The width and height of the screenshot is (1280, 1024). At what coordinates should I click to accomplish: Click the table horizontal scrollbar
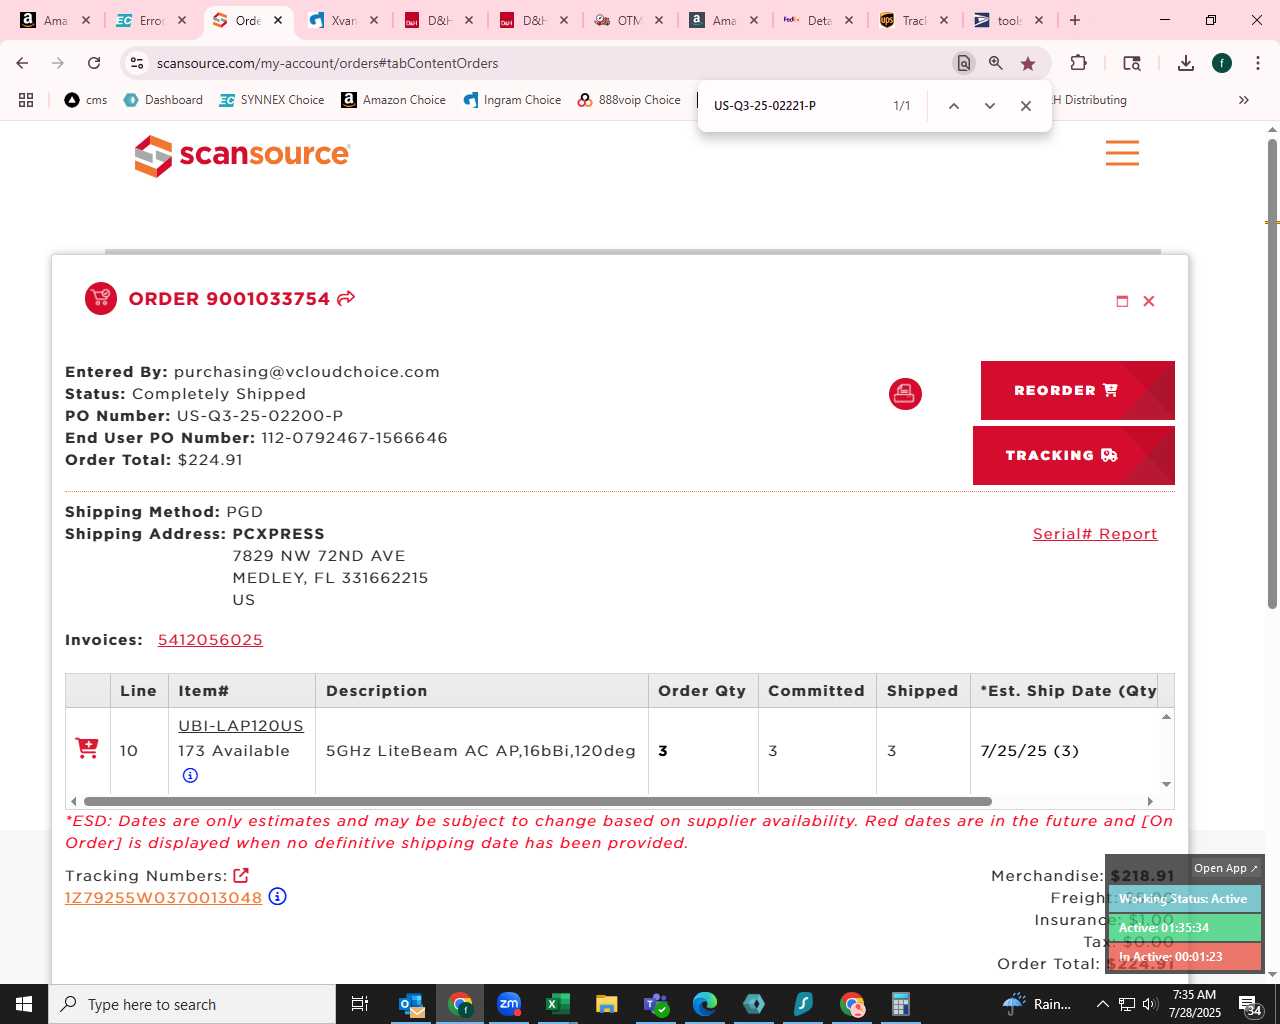click(x=538, y=801)
